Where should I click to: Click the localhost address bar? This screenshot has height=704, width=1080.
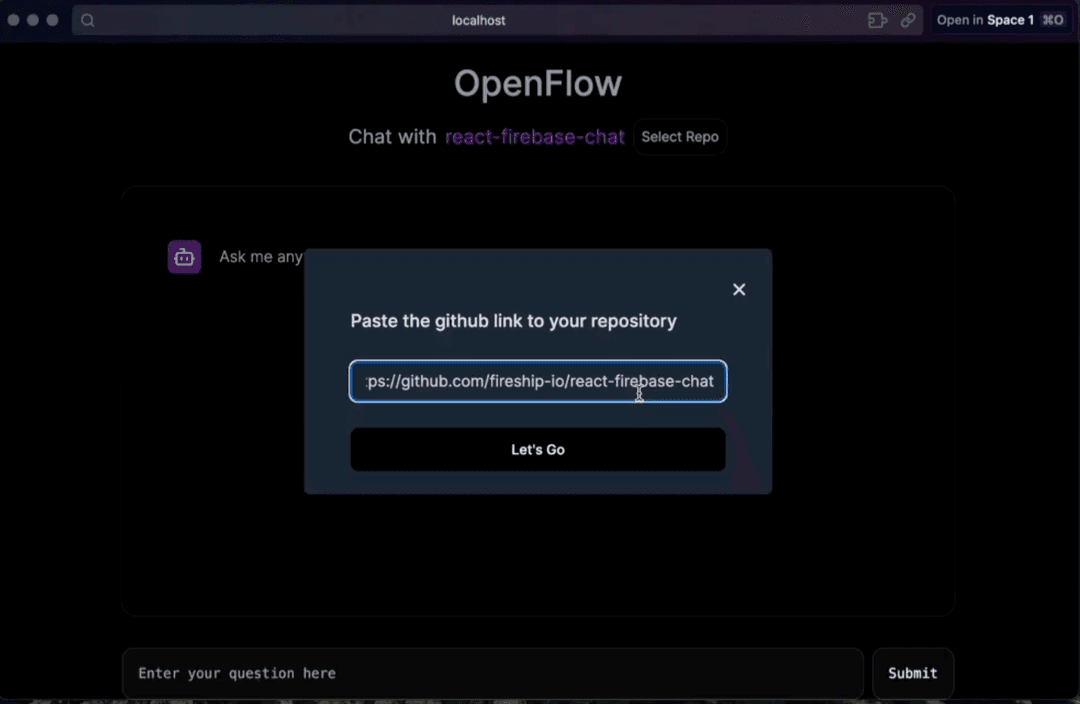[478, 20]
